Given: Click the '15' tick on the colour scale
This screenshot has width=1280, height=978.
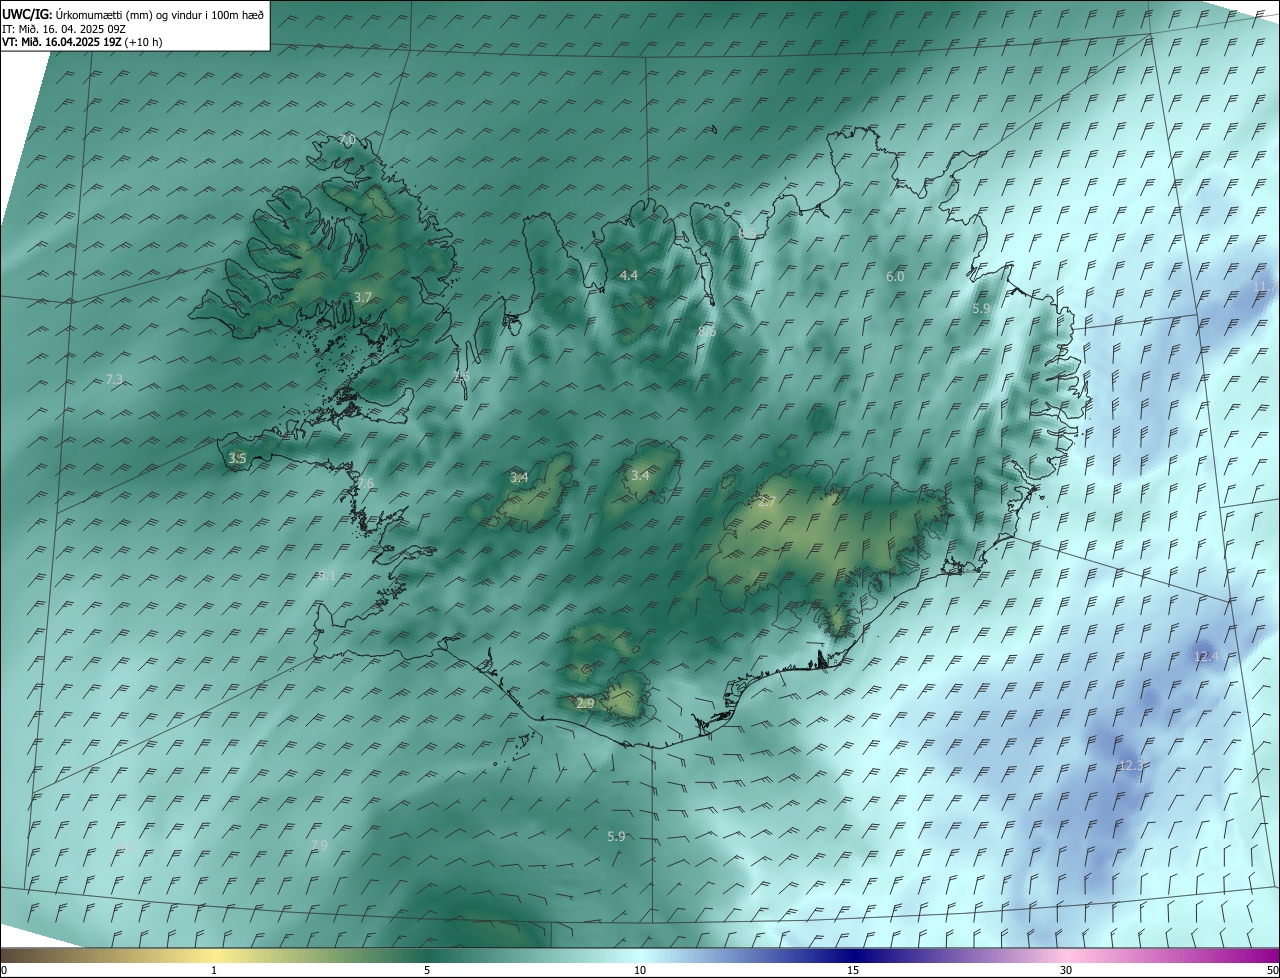Looking at the screenshot, I should coord(853,970).
